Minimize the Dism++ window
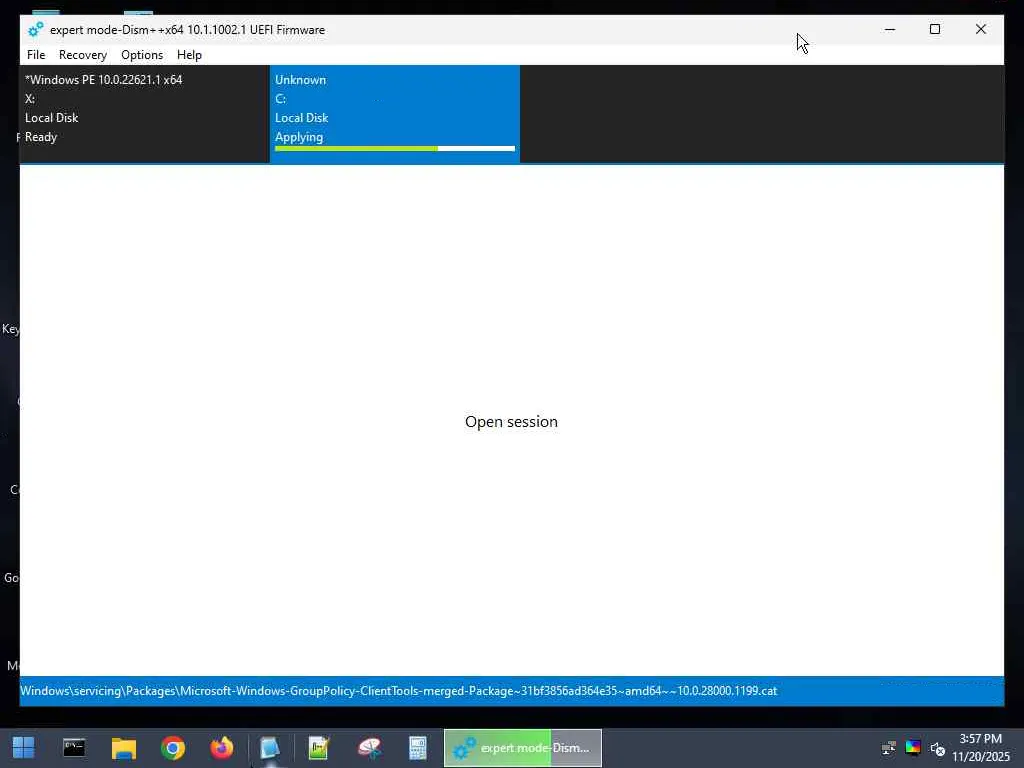The width and height of the screenshot is (1024, 768). [x=889, y=29]
